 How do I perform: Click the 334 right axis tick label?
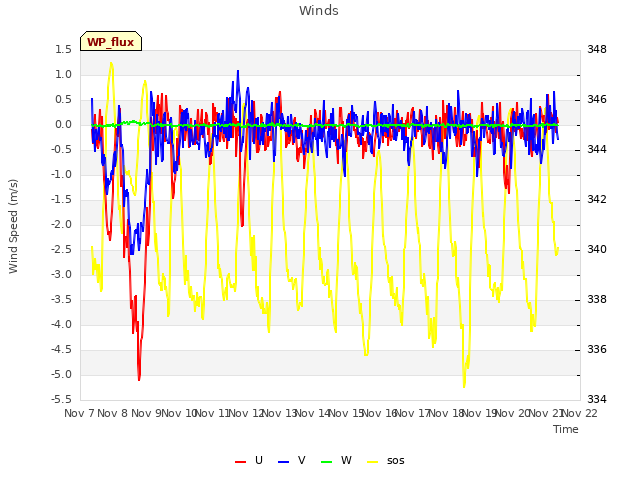point(597,399)
